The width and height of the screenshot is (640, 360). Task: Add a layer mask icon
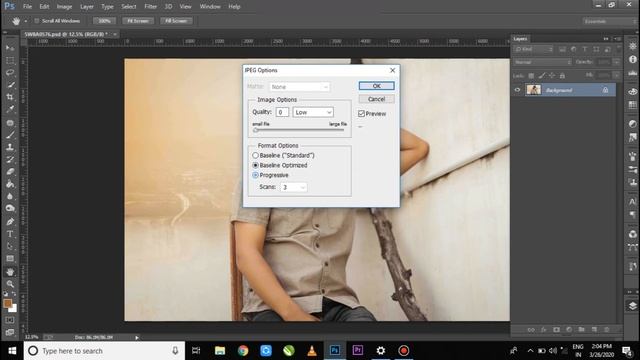point(556,329)
